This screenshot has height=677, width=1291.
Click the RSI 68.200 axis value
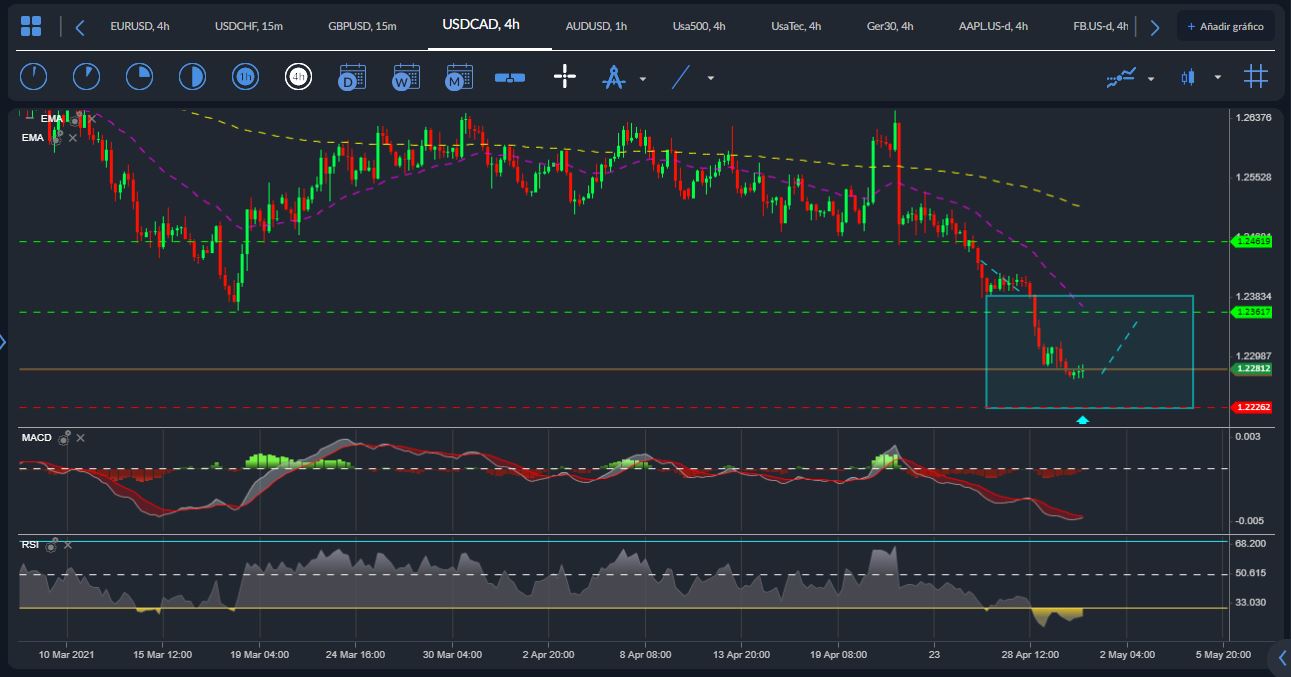click(1251, 544)
